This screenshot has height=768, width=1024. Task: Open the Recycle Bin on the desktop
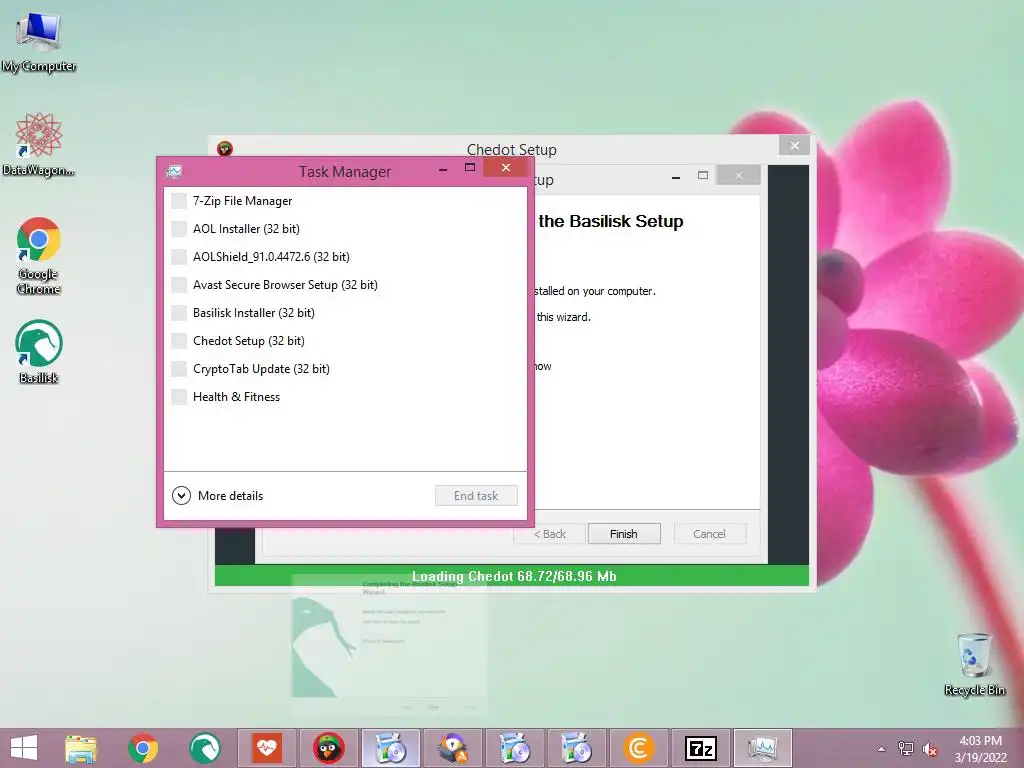(974, 664)
